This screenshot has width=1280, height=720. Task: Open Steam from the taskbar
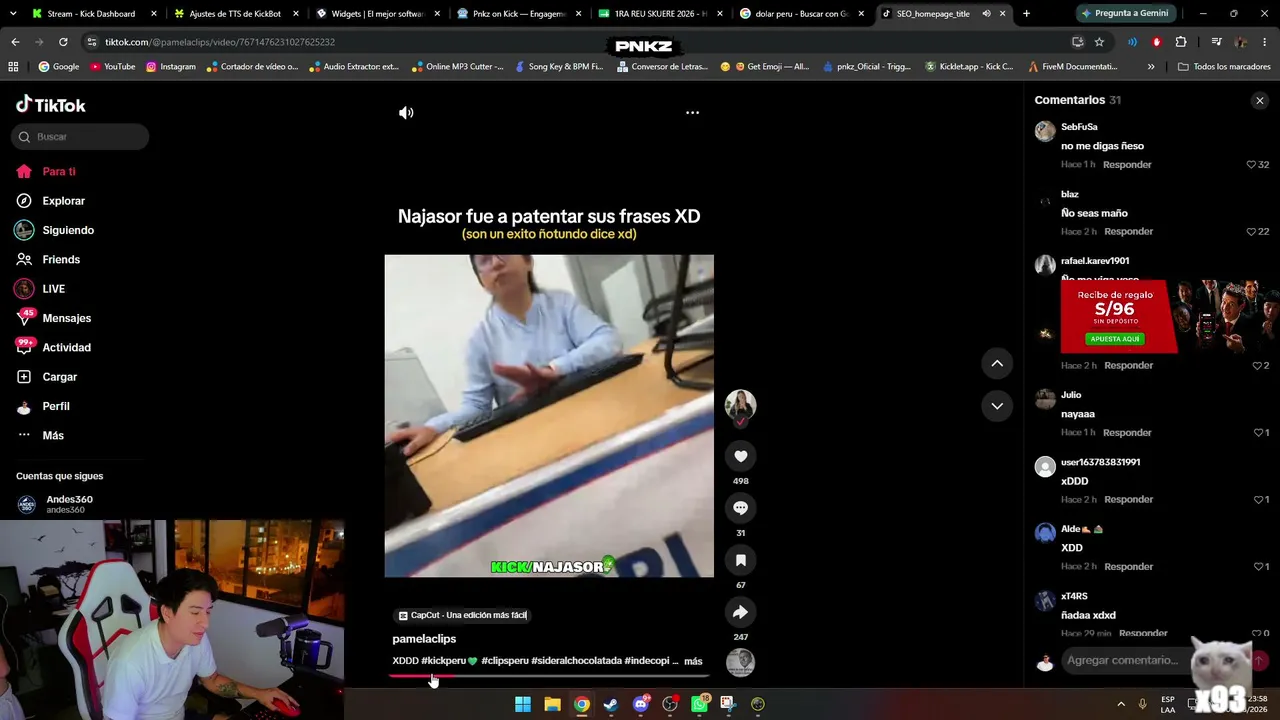(x=611, y=704)
